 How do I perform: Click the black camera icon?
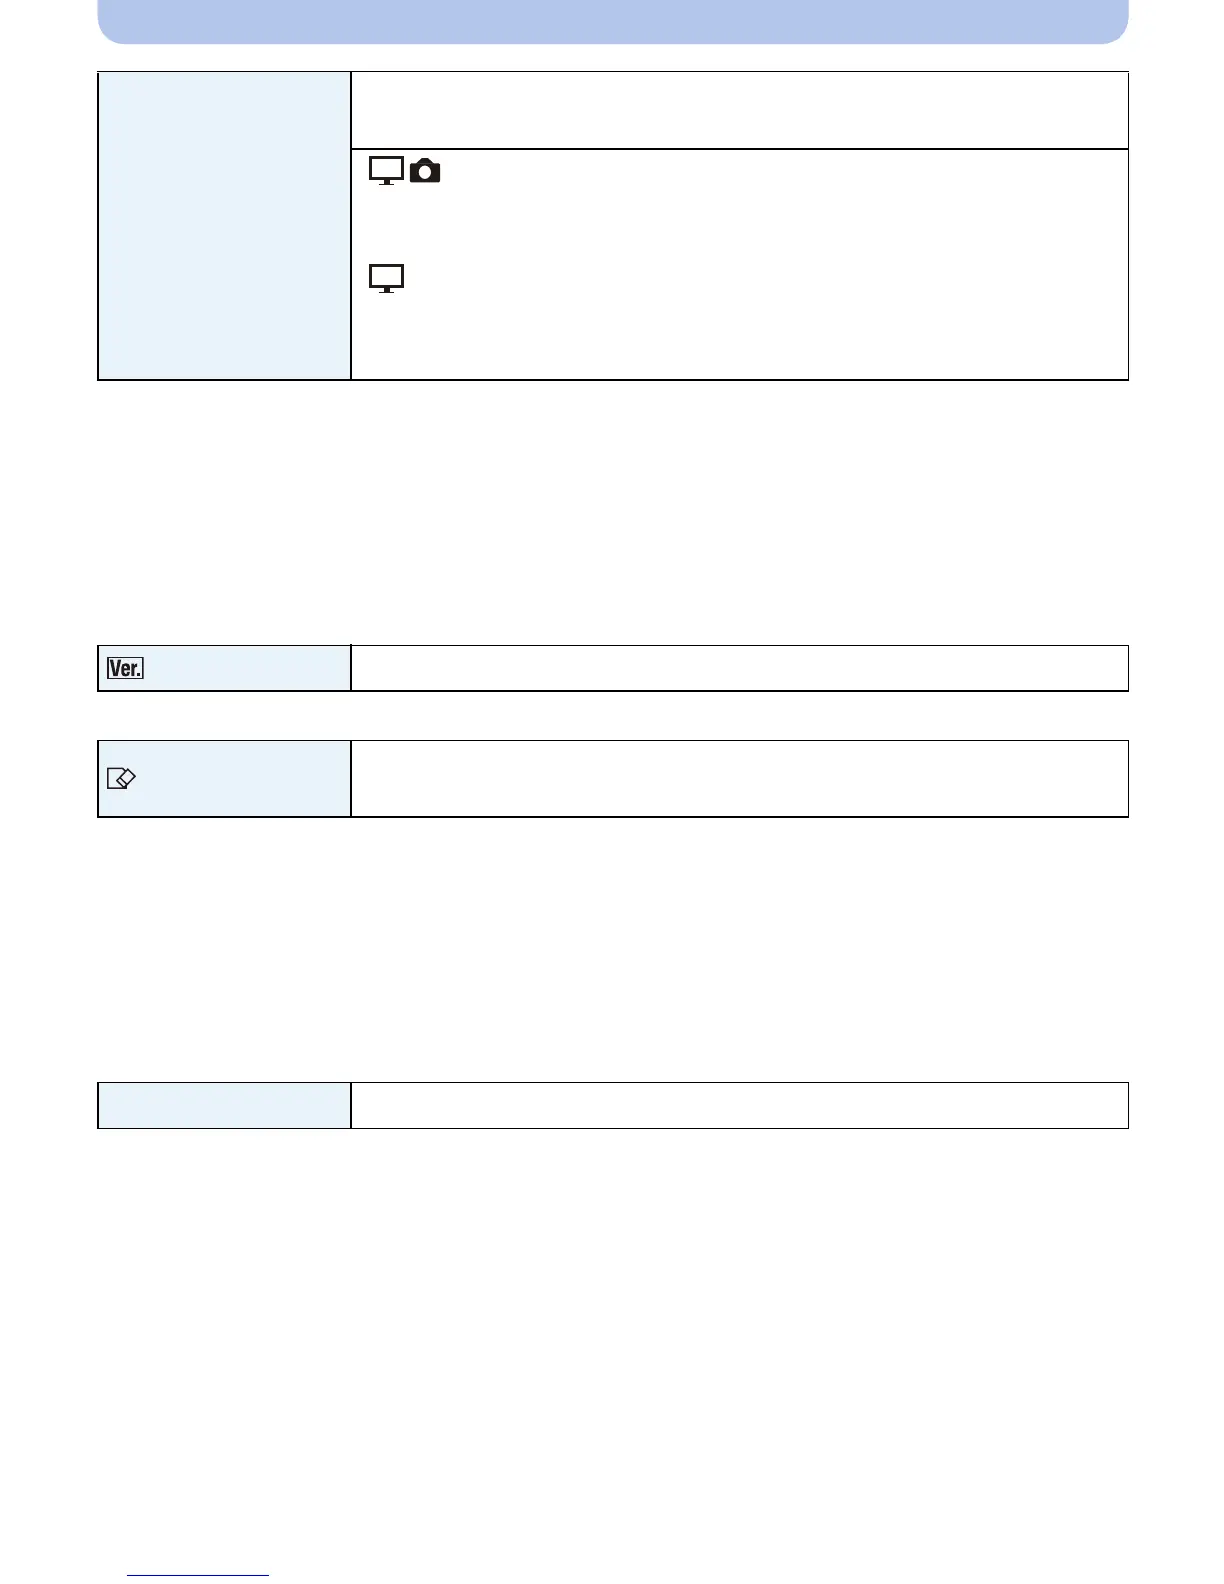coord(425,172)
